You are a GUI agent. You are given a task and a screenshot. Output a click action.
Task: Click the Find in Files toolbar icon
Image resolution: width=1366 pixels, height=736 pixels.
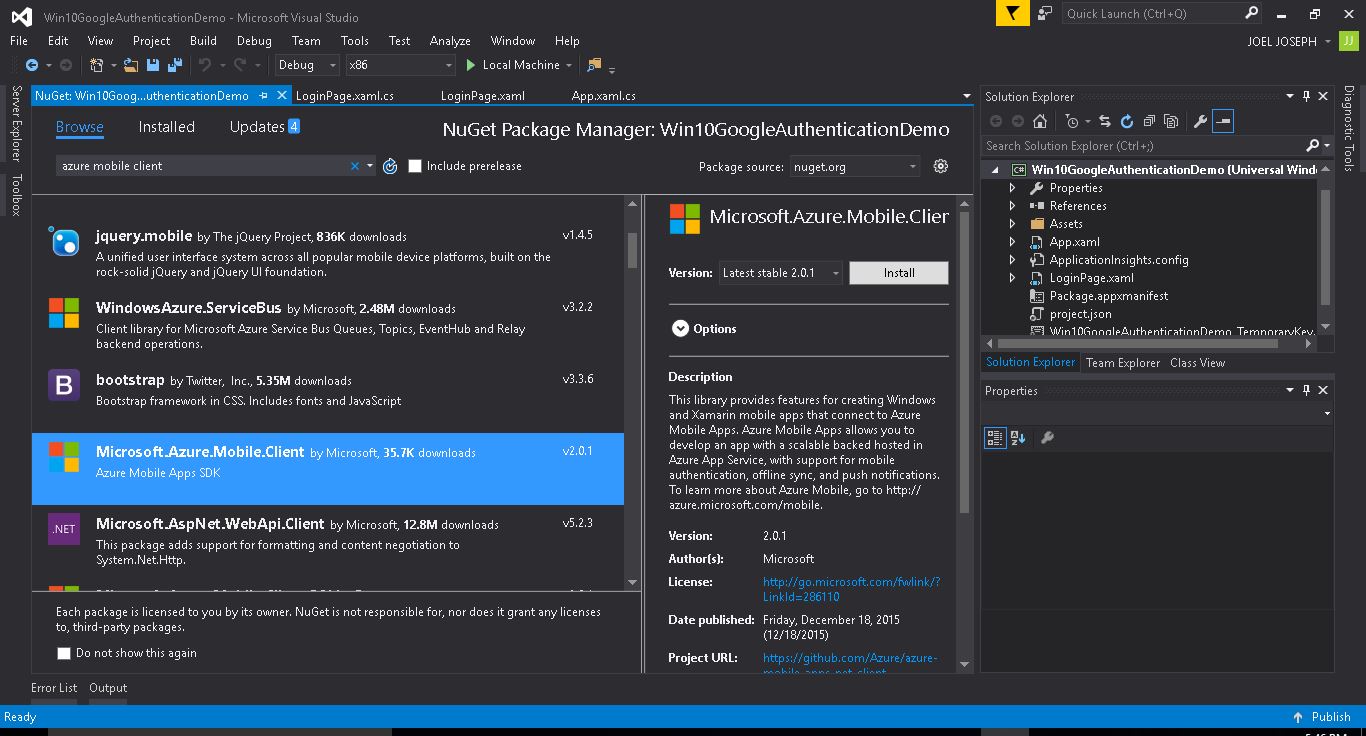click(x=594, y=65)
